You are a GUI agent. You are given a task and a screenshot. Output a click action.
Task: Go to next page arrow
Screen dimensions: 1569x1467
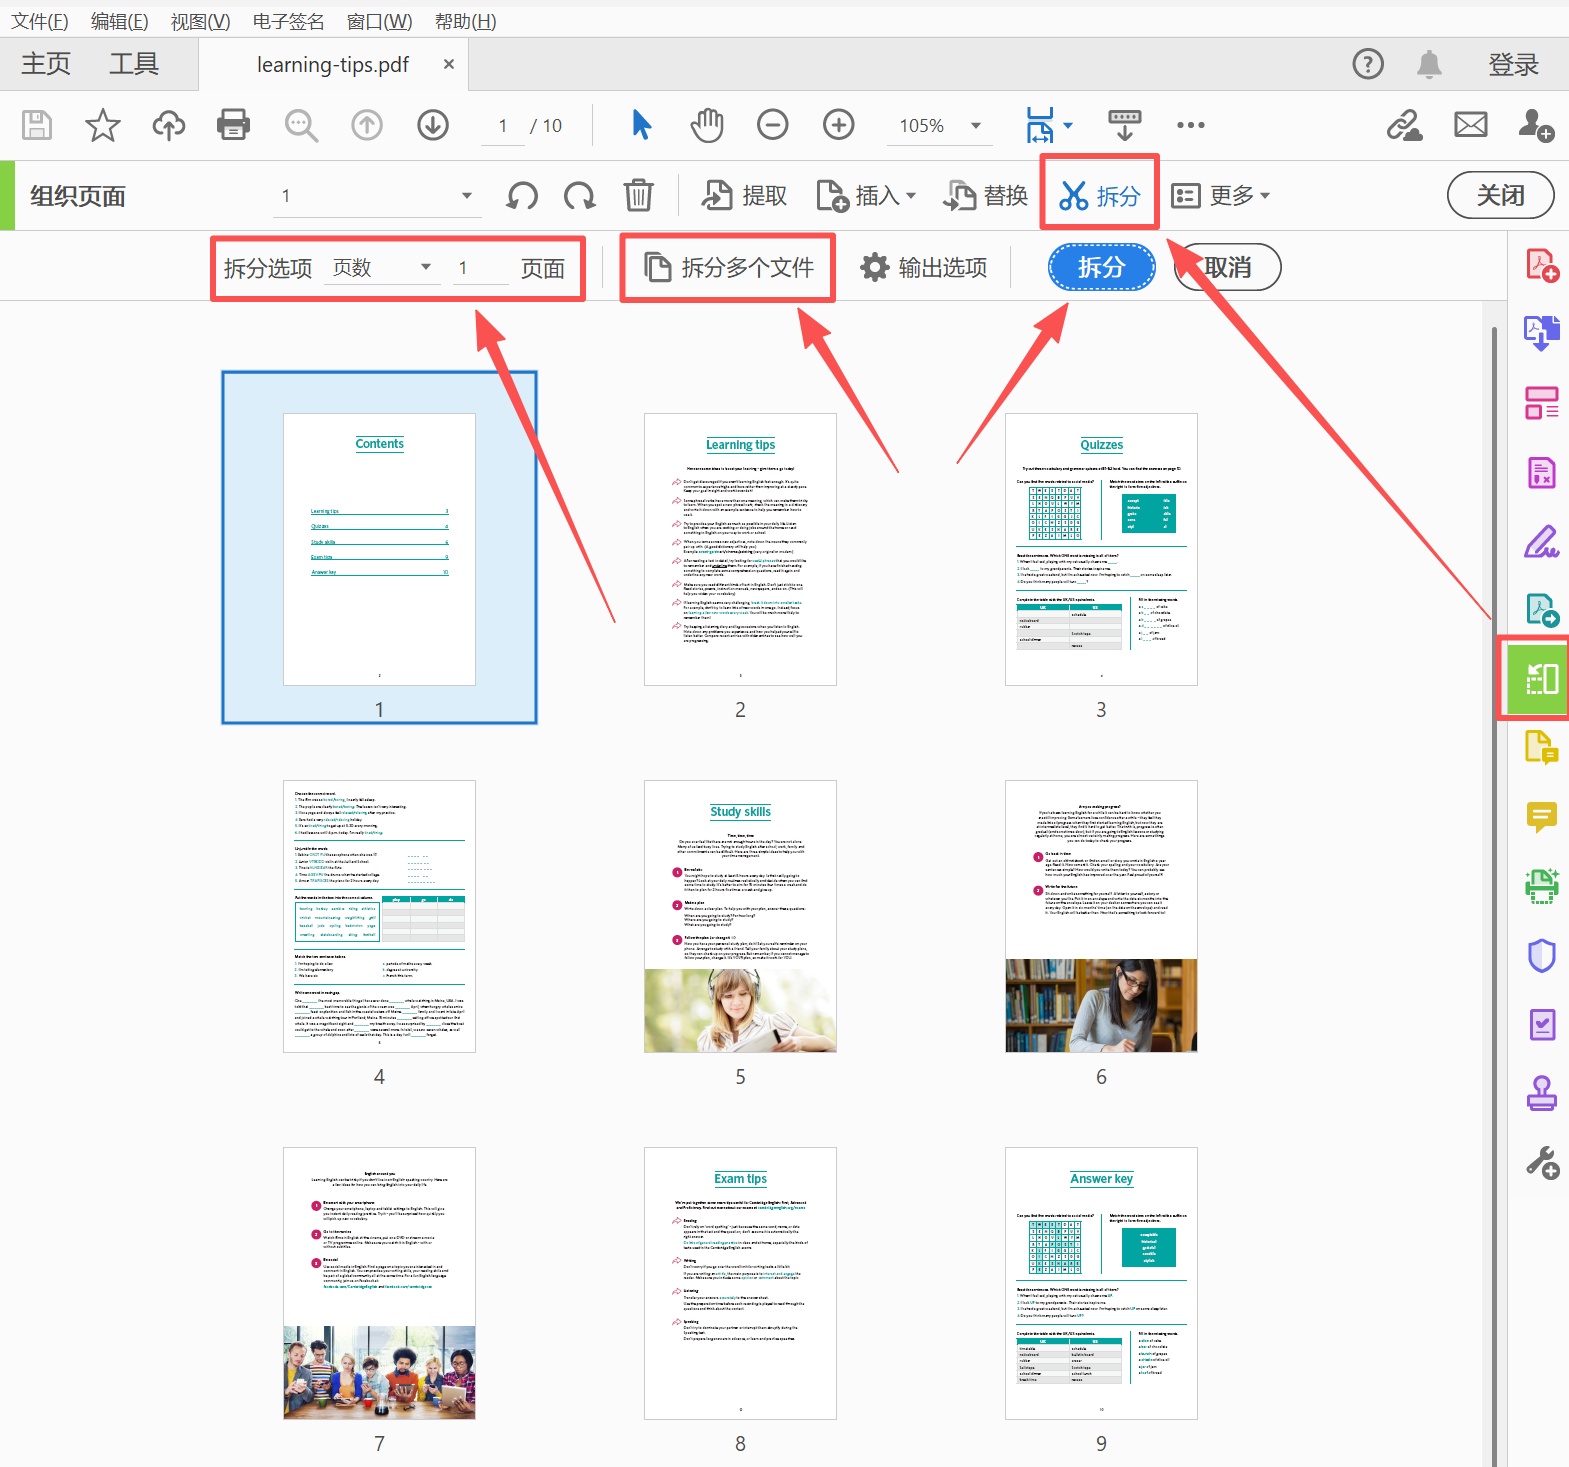(x=432, y=125)
